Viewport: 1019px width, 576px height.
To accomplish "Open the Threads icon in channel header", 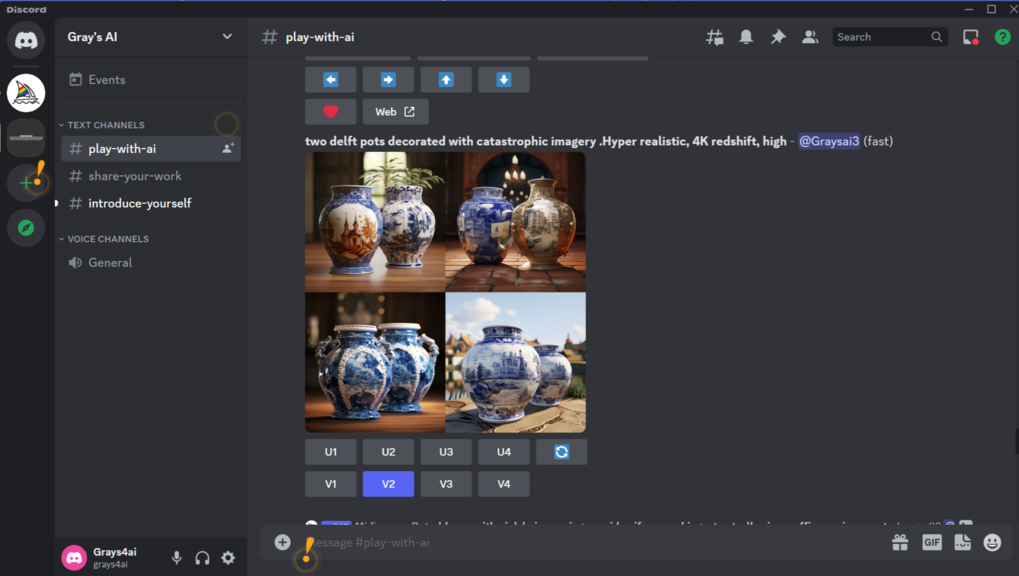I will coord(714,37).
